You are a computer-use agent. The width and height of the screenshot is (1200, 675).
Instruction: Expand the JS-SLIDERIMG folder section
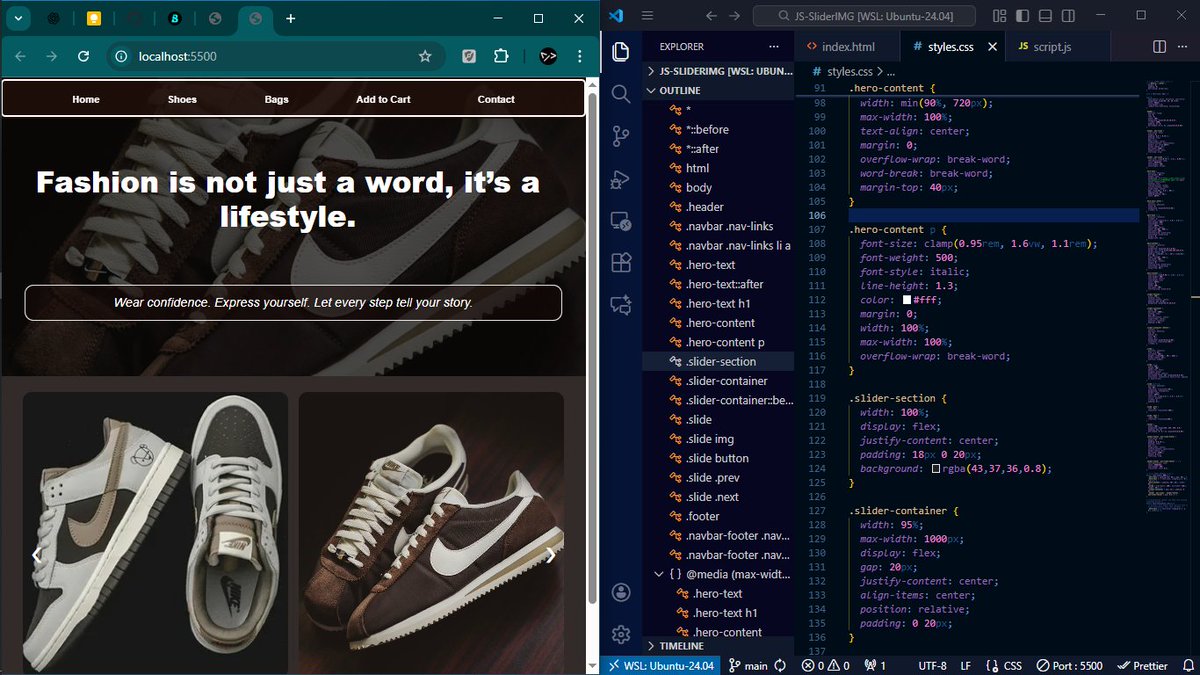(720, 72)
